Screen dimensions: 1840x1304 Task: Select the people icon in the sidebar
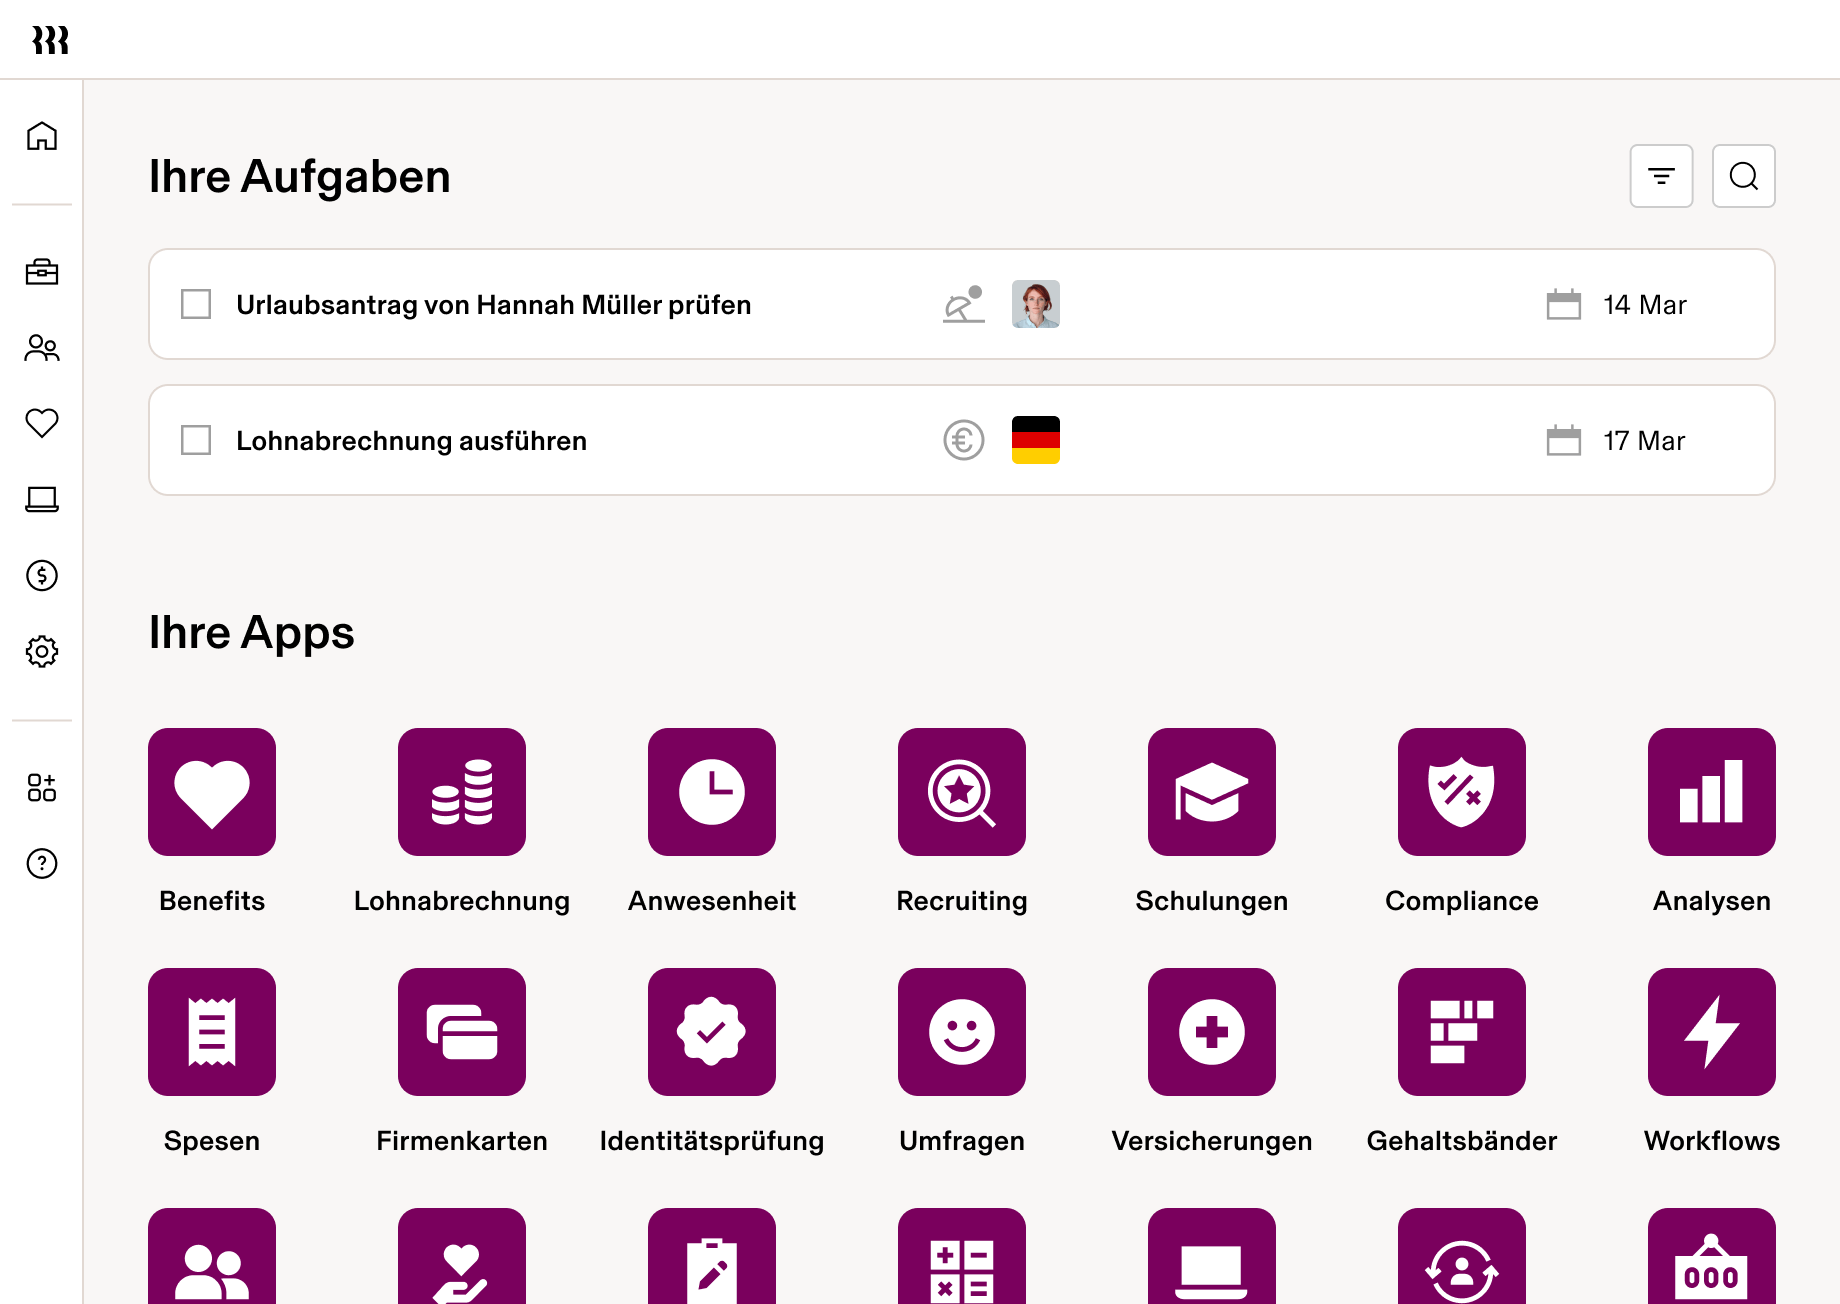pyautogui.click(x=42, y=348)
